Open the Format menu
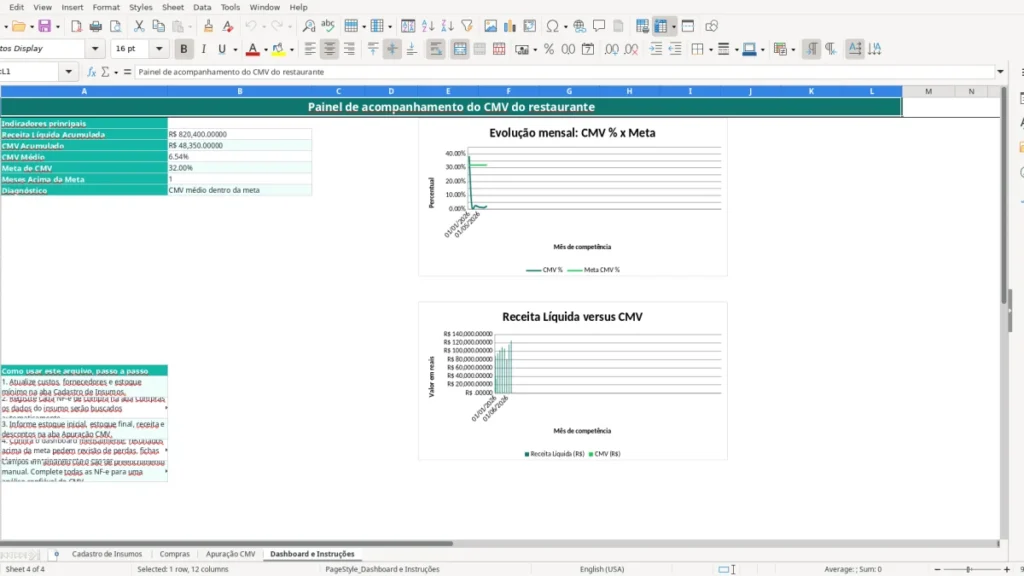 (x=106, y=7)
